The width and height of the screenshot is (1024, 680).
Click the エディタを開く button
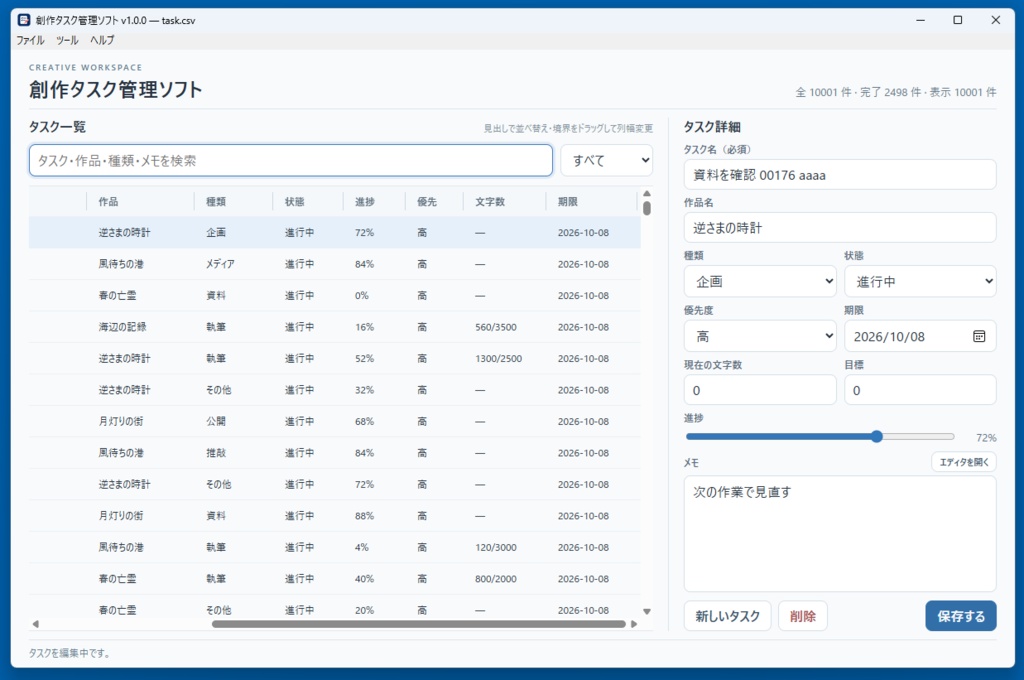pyautogui.click(x=963, y=462)
